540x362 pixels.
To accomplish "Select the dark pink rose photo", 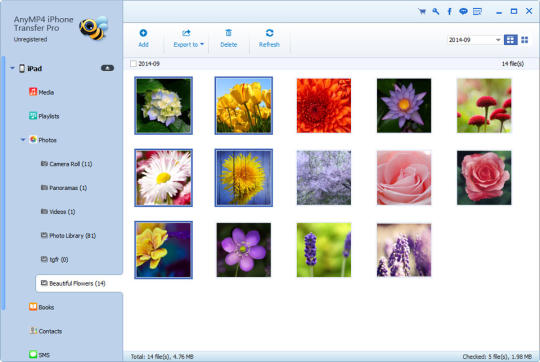I will click(484, 178).
